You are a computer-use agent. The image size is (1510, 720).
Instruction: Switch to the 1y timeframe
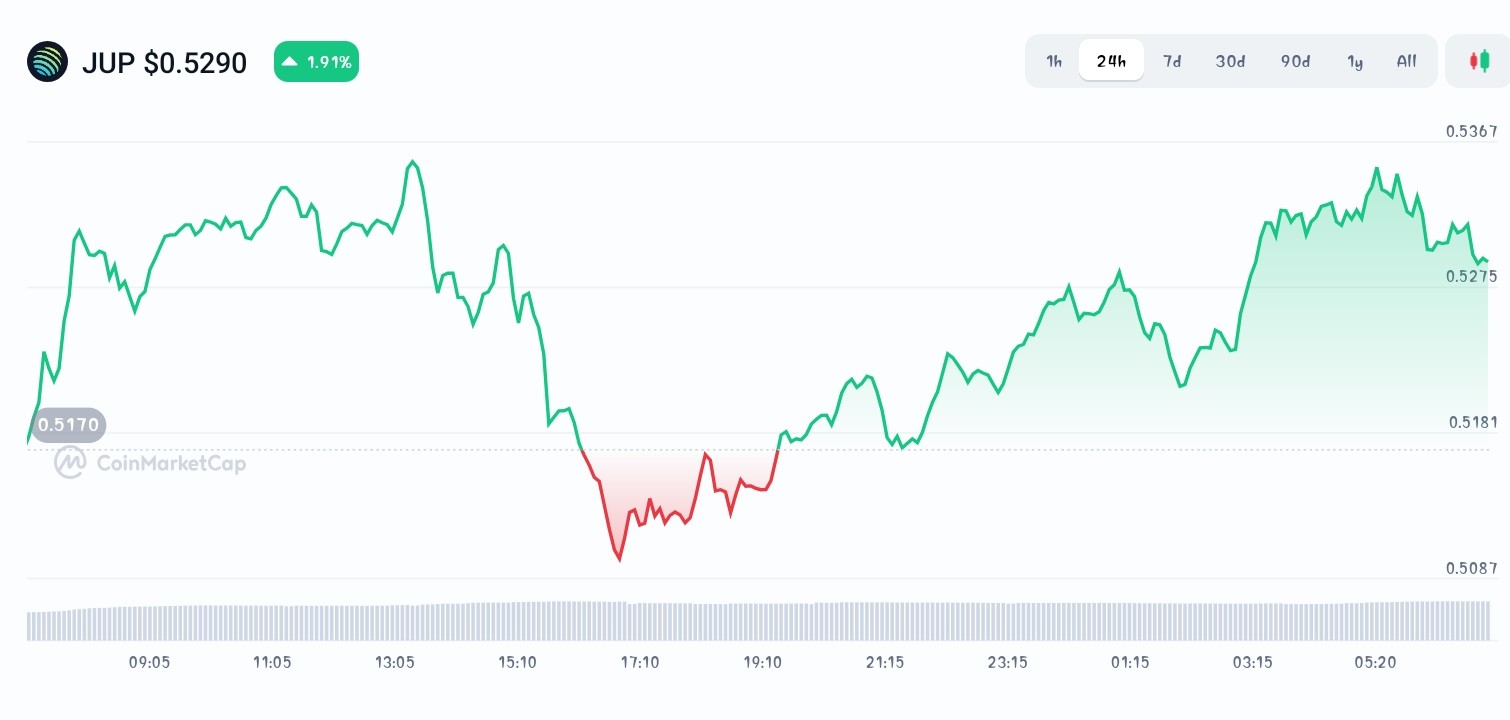pos(1355,61)
